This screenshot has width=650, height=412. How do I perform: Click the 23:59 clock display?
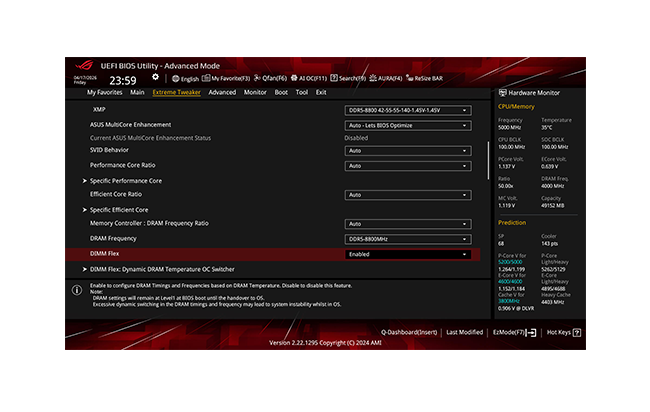pyautogui.click(x=123, y=80)
